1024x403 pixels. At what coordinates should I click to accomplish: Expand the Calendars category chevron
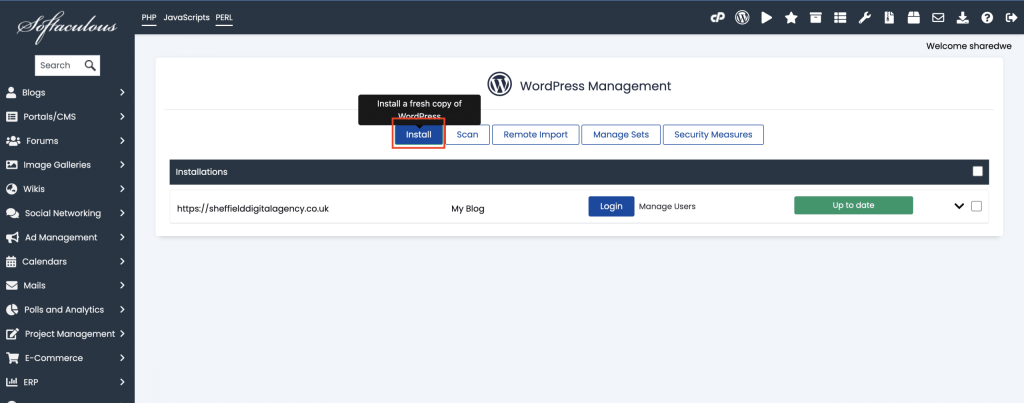(122, 262)
